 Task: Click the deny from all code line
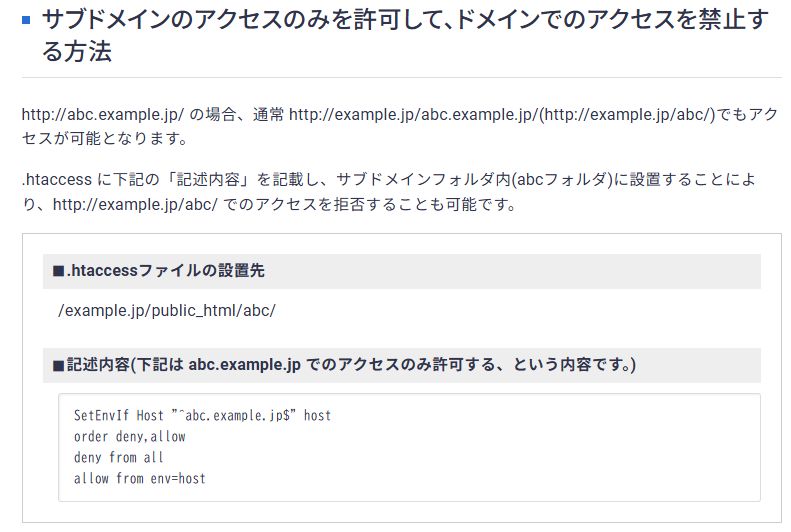(119, 457)
